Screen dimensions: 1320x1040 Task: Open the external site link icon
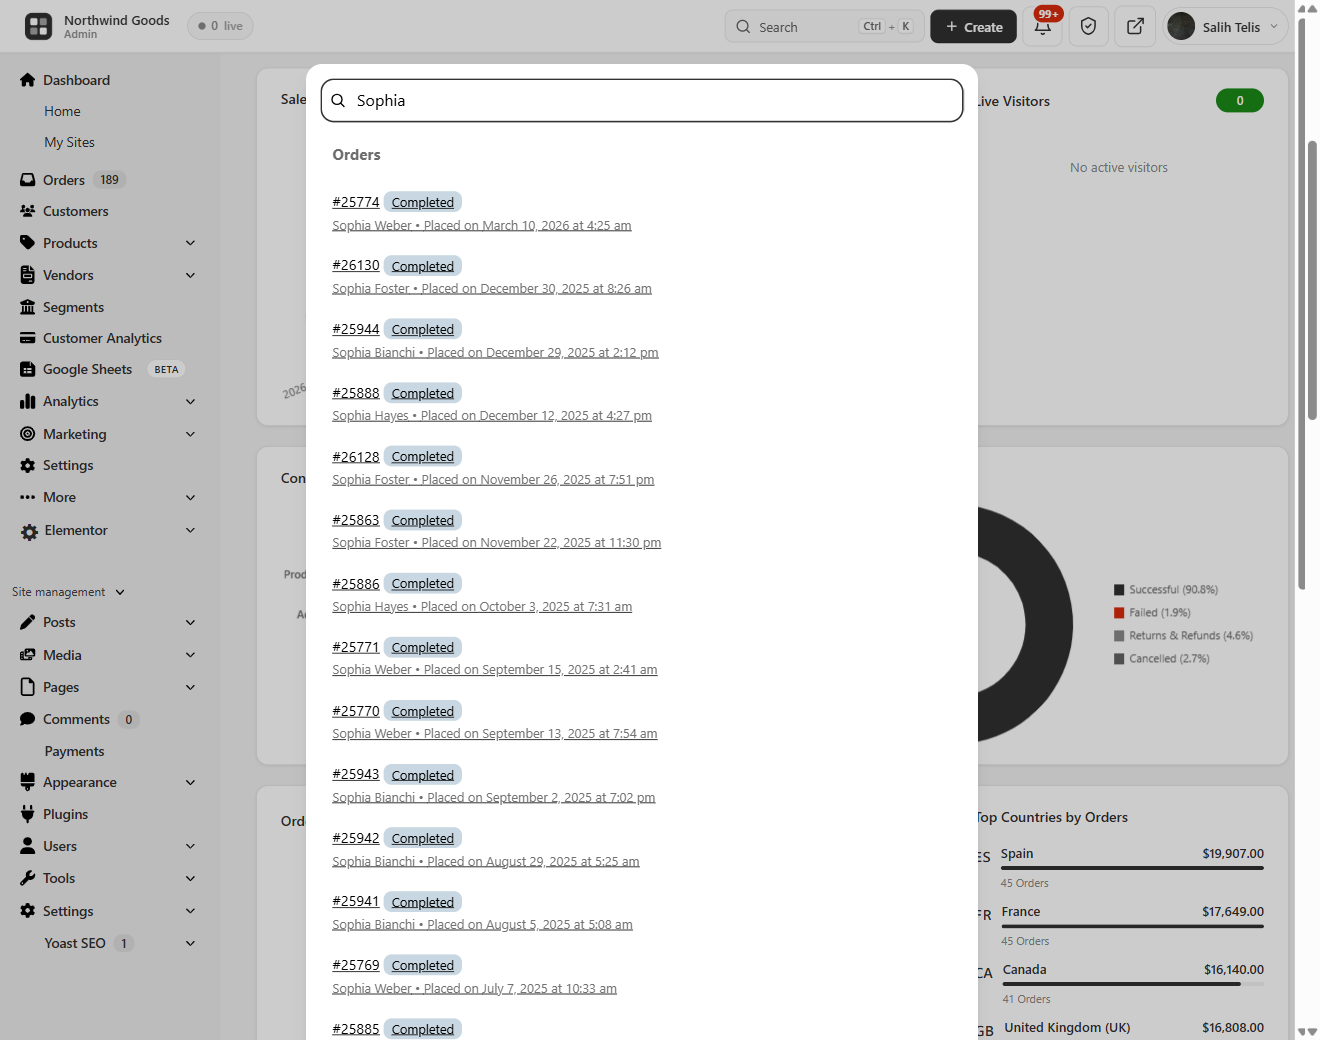coord(1135,27)
